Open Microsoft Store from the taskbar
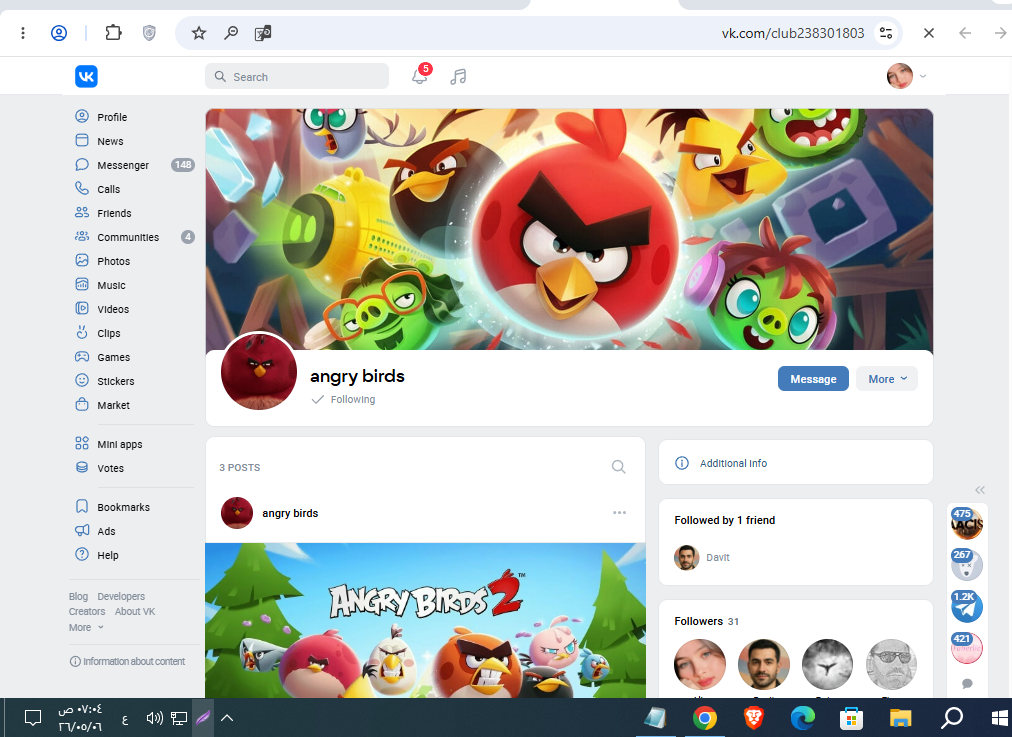This screenshot has width=1012, height=737. 851,718
